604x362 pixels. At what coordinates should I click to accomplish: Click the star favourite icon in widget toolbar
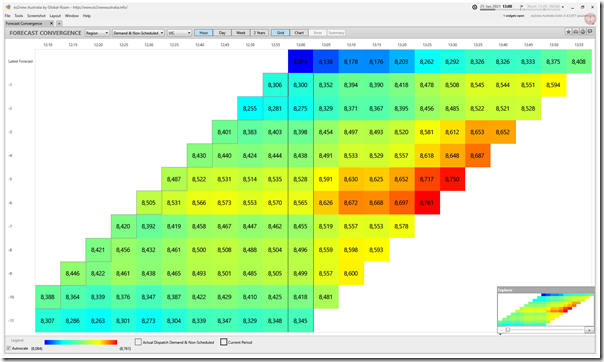coord(568,32)
